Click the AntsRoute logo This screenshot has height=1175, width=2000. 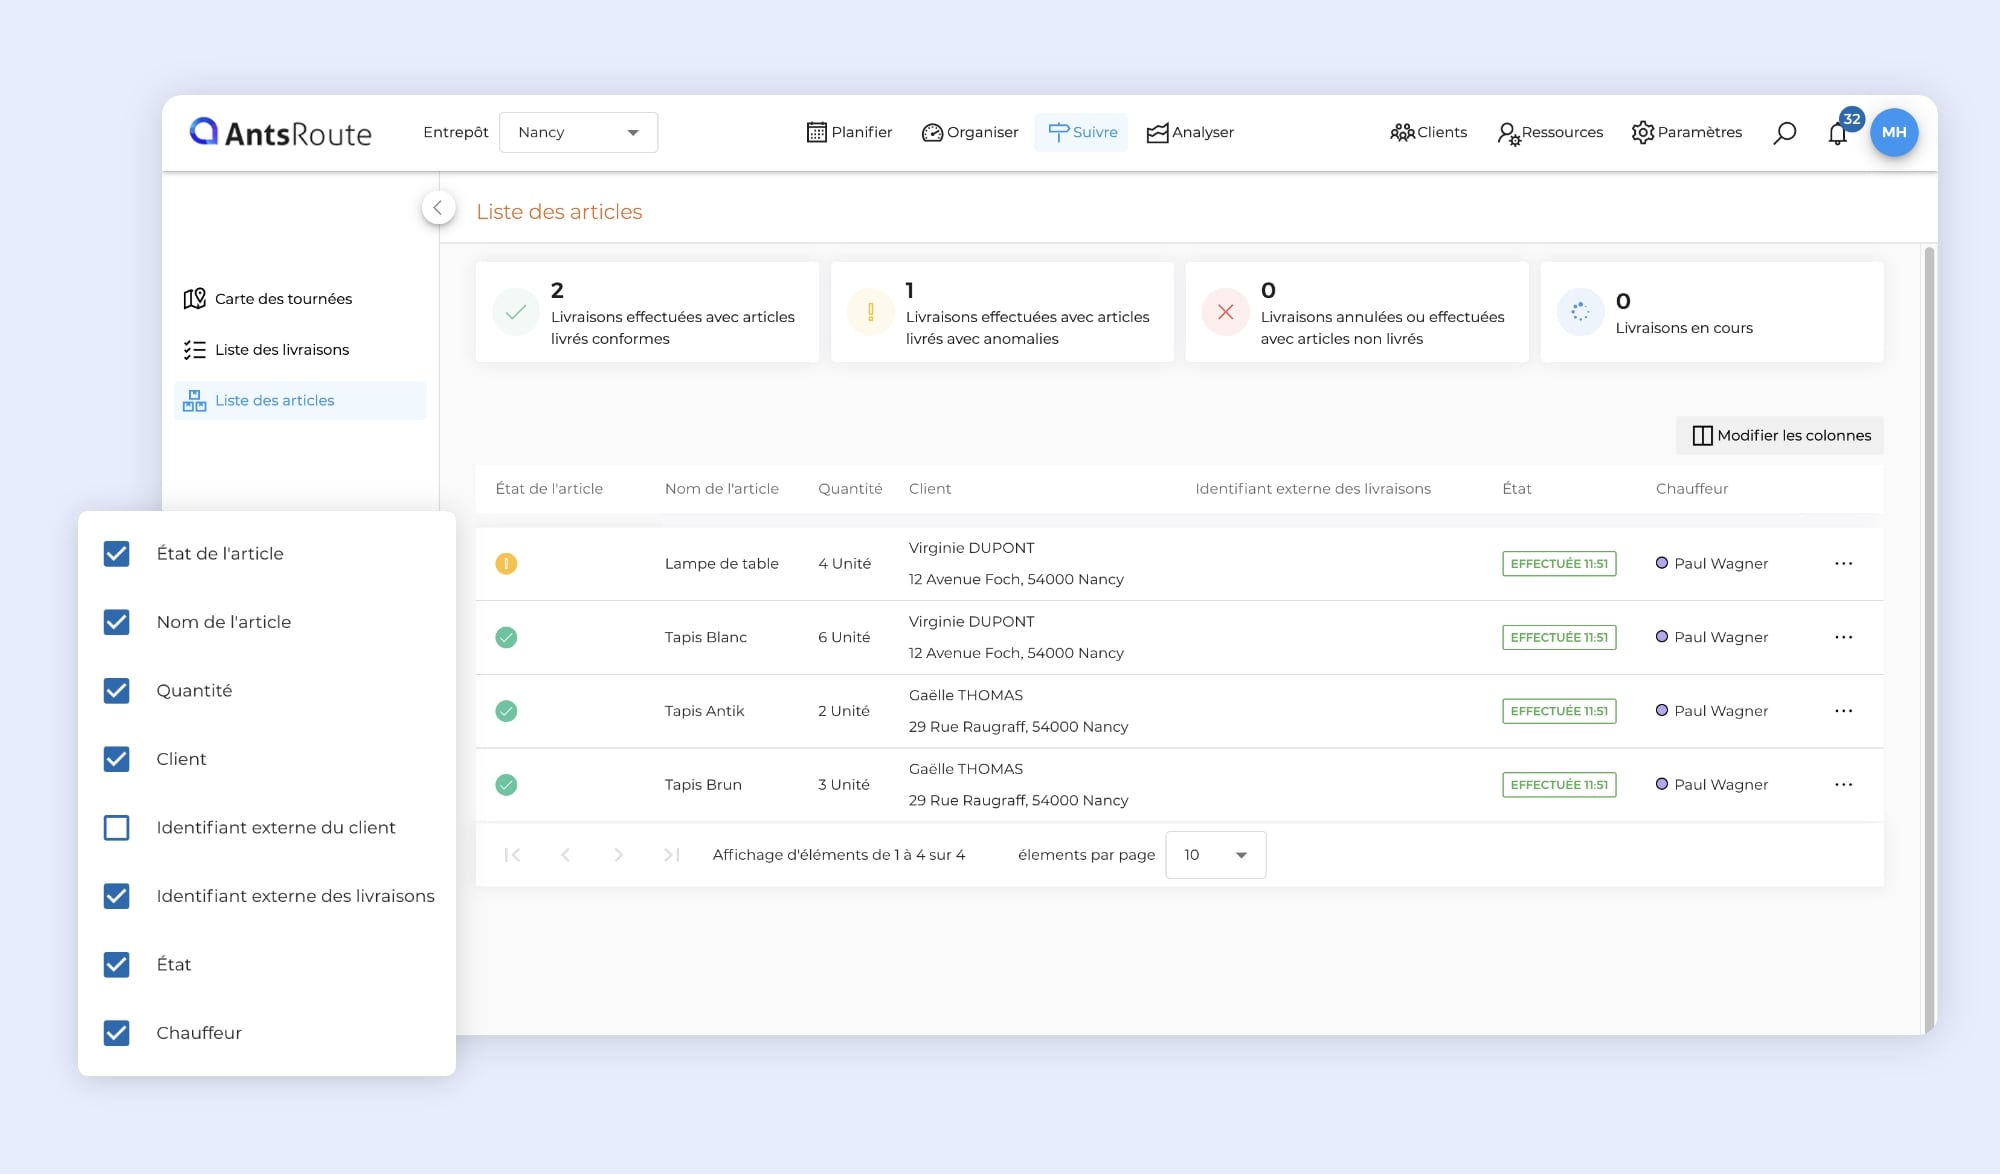coord(281,133)
